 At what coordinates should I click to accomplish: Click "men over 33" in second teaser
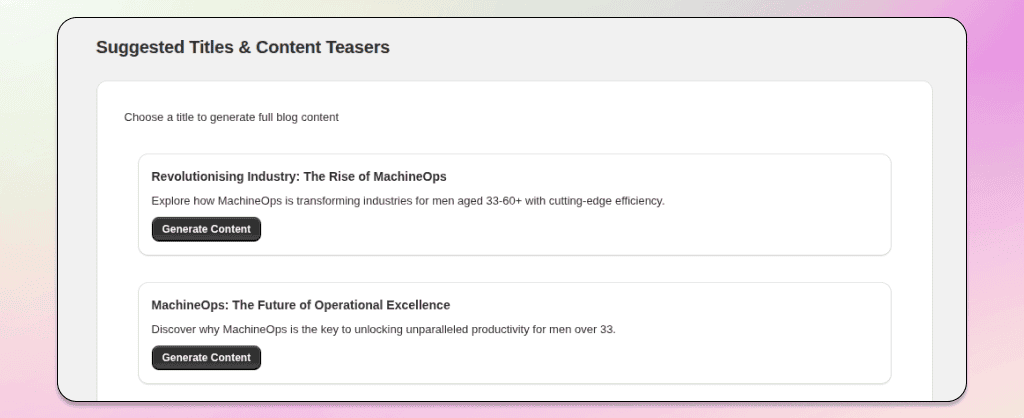pos(582,329)
